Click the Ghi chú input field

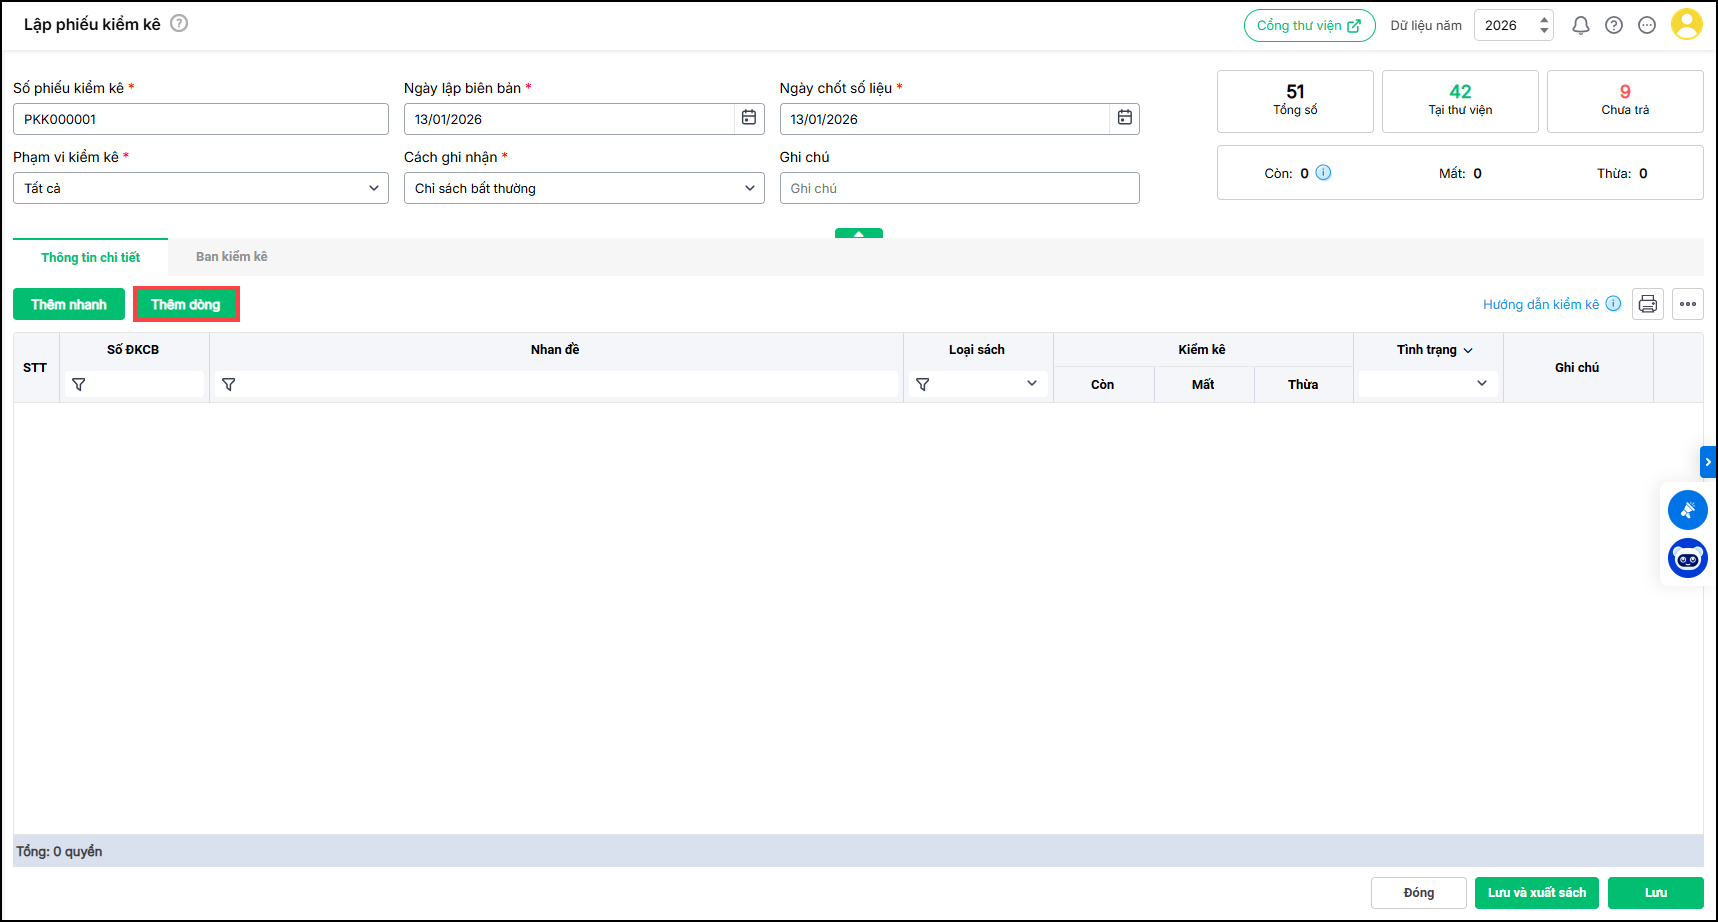click(958, 188)
